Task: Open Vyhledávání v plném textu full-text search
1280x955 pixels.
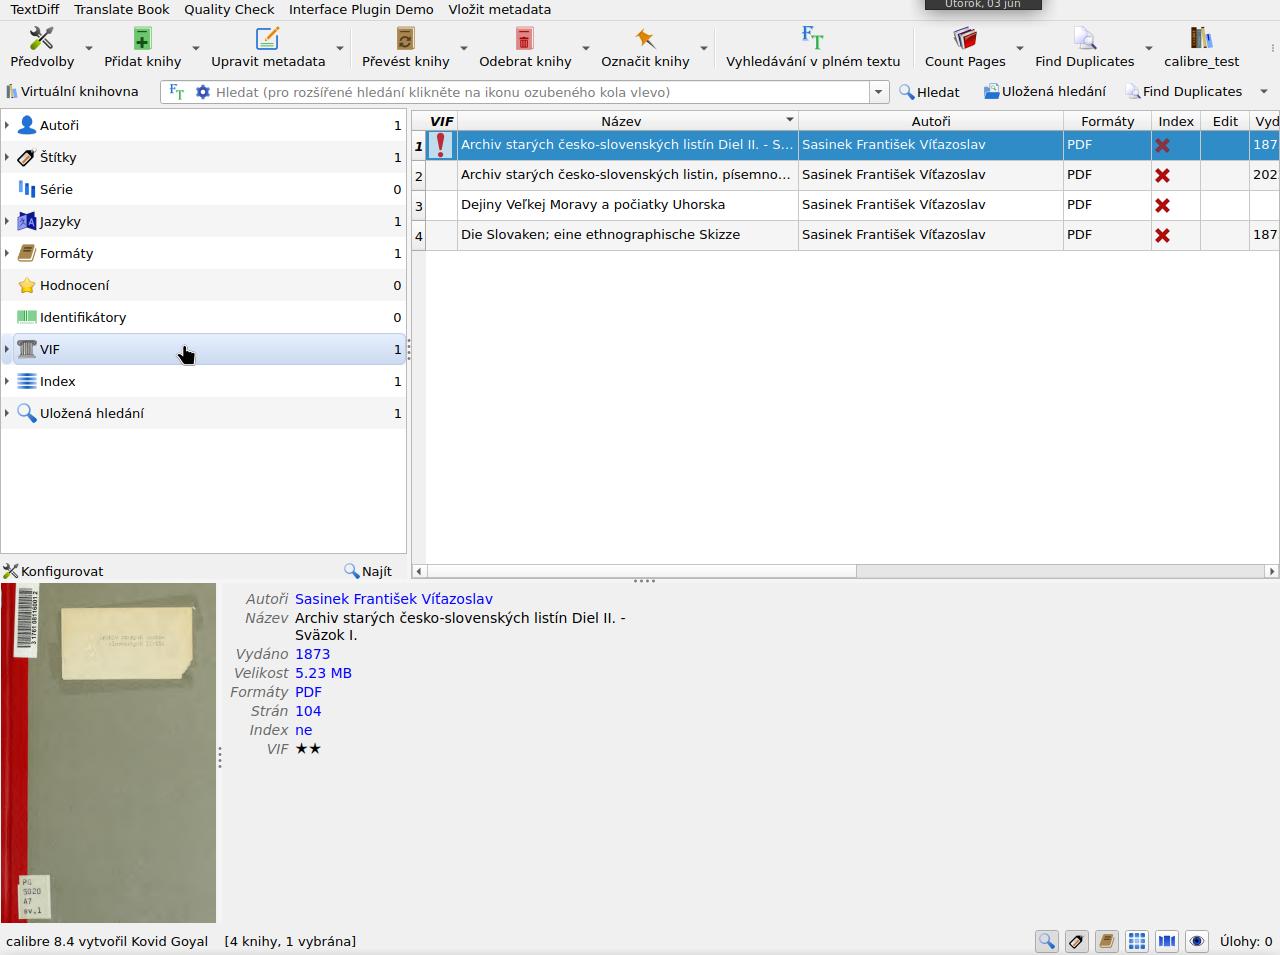Action: 812,39
